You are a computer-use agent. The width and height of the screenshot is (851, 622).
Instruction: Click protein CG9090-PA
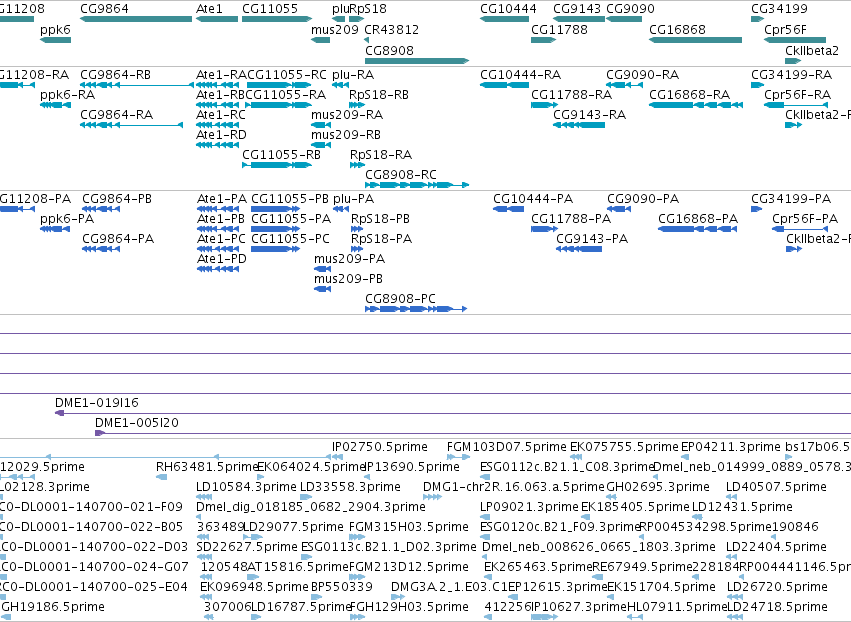click(619, 209)
